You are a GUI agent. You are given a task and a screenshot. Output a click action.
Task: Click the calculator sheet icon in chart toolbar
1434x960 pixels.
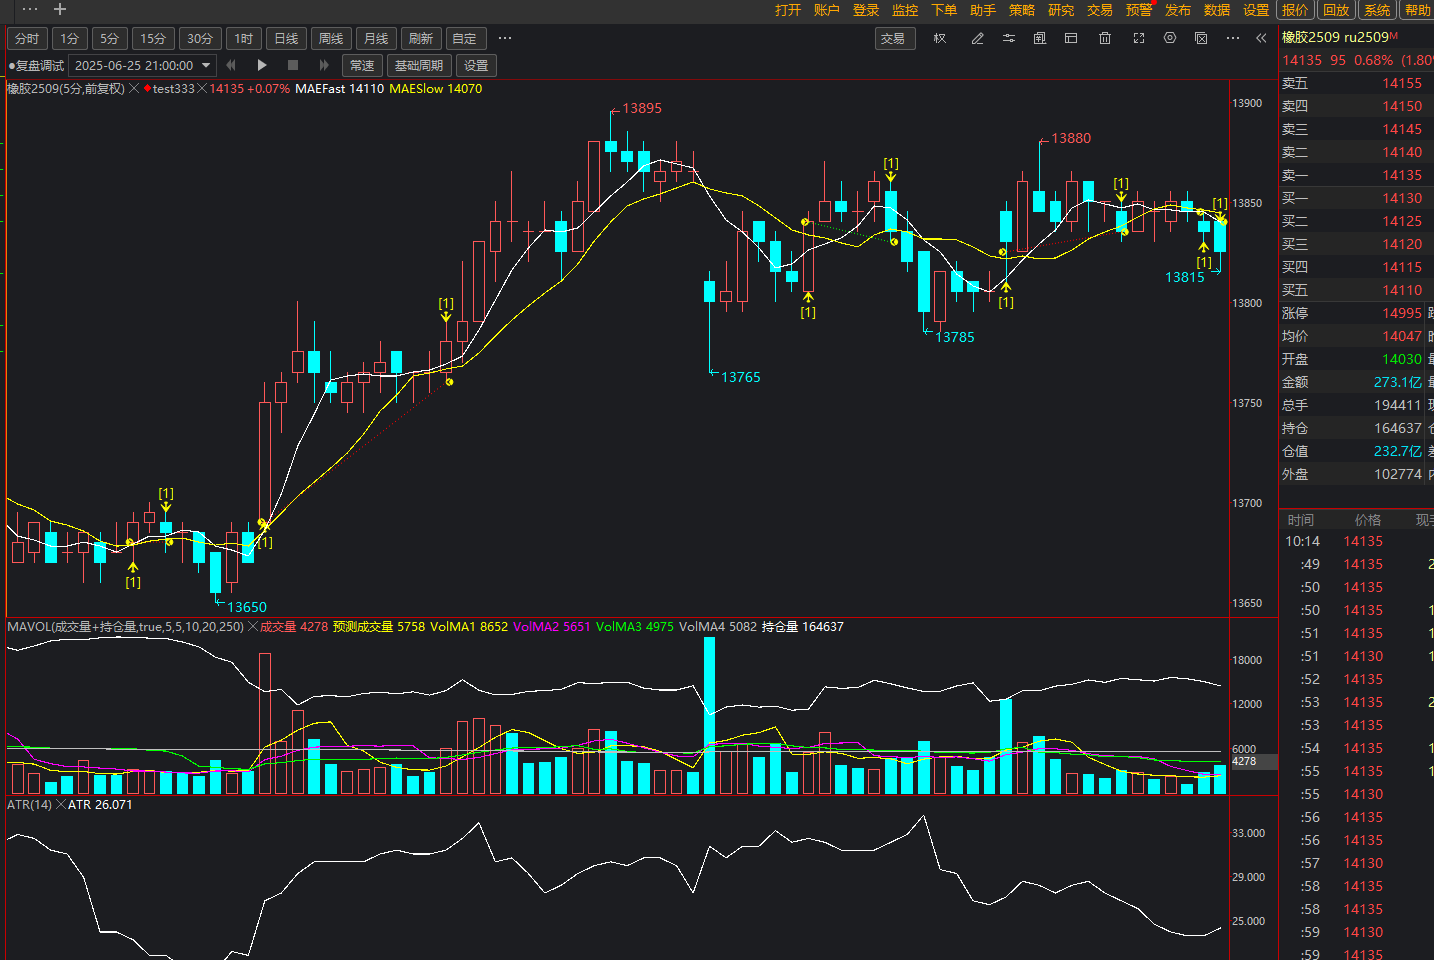pyautogui.click(x=1040, y=38)
